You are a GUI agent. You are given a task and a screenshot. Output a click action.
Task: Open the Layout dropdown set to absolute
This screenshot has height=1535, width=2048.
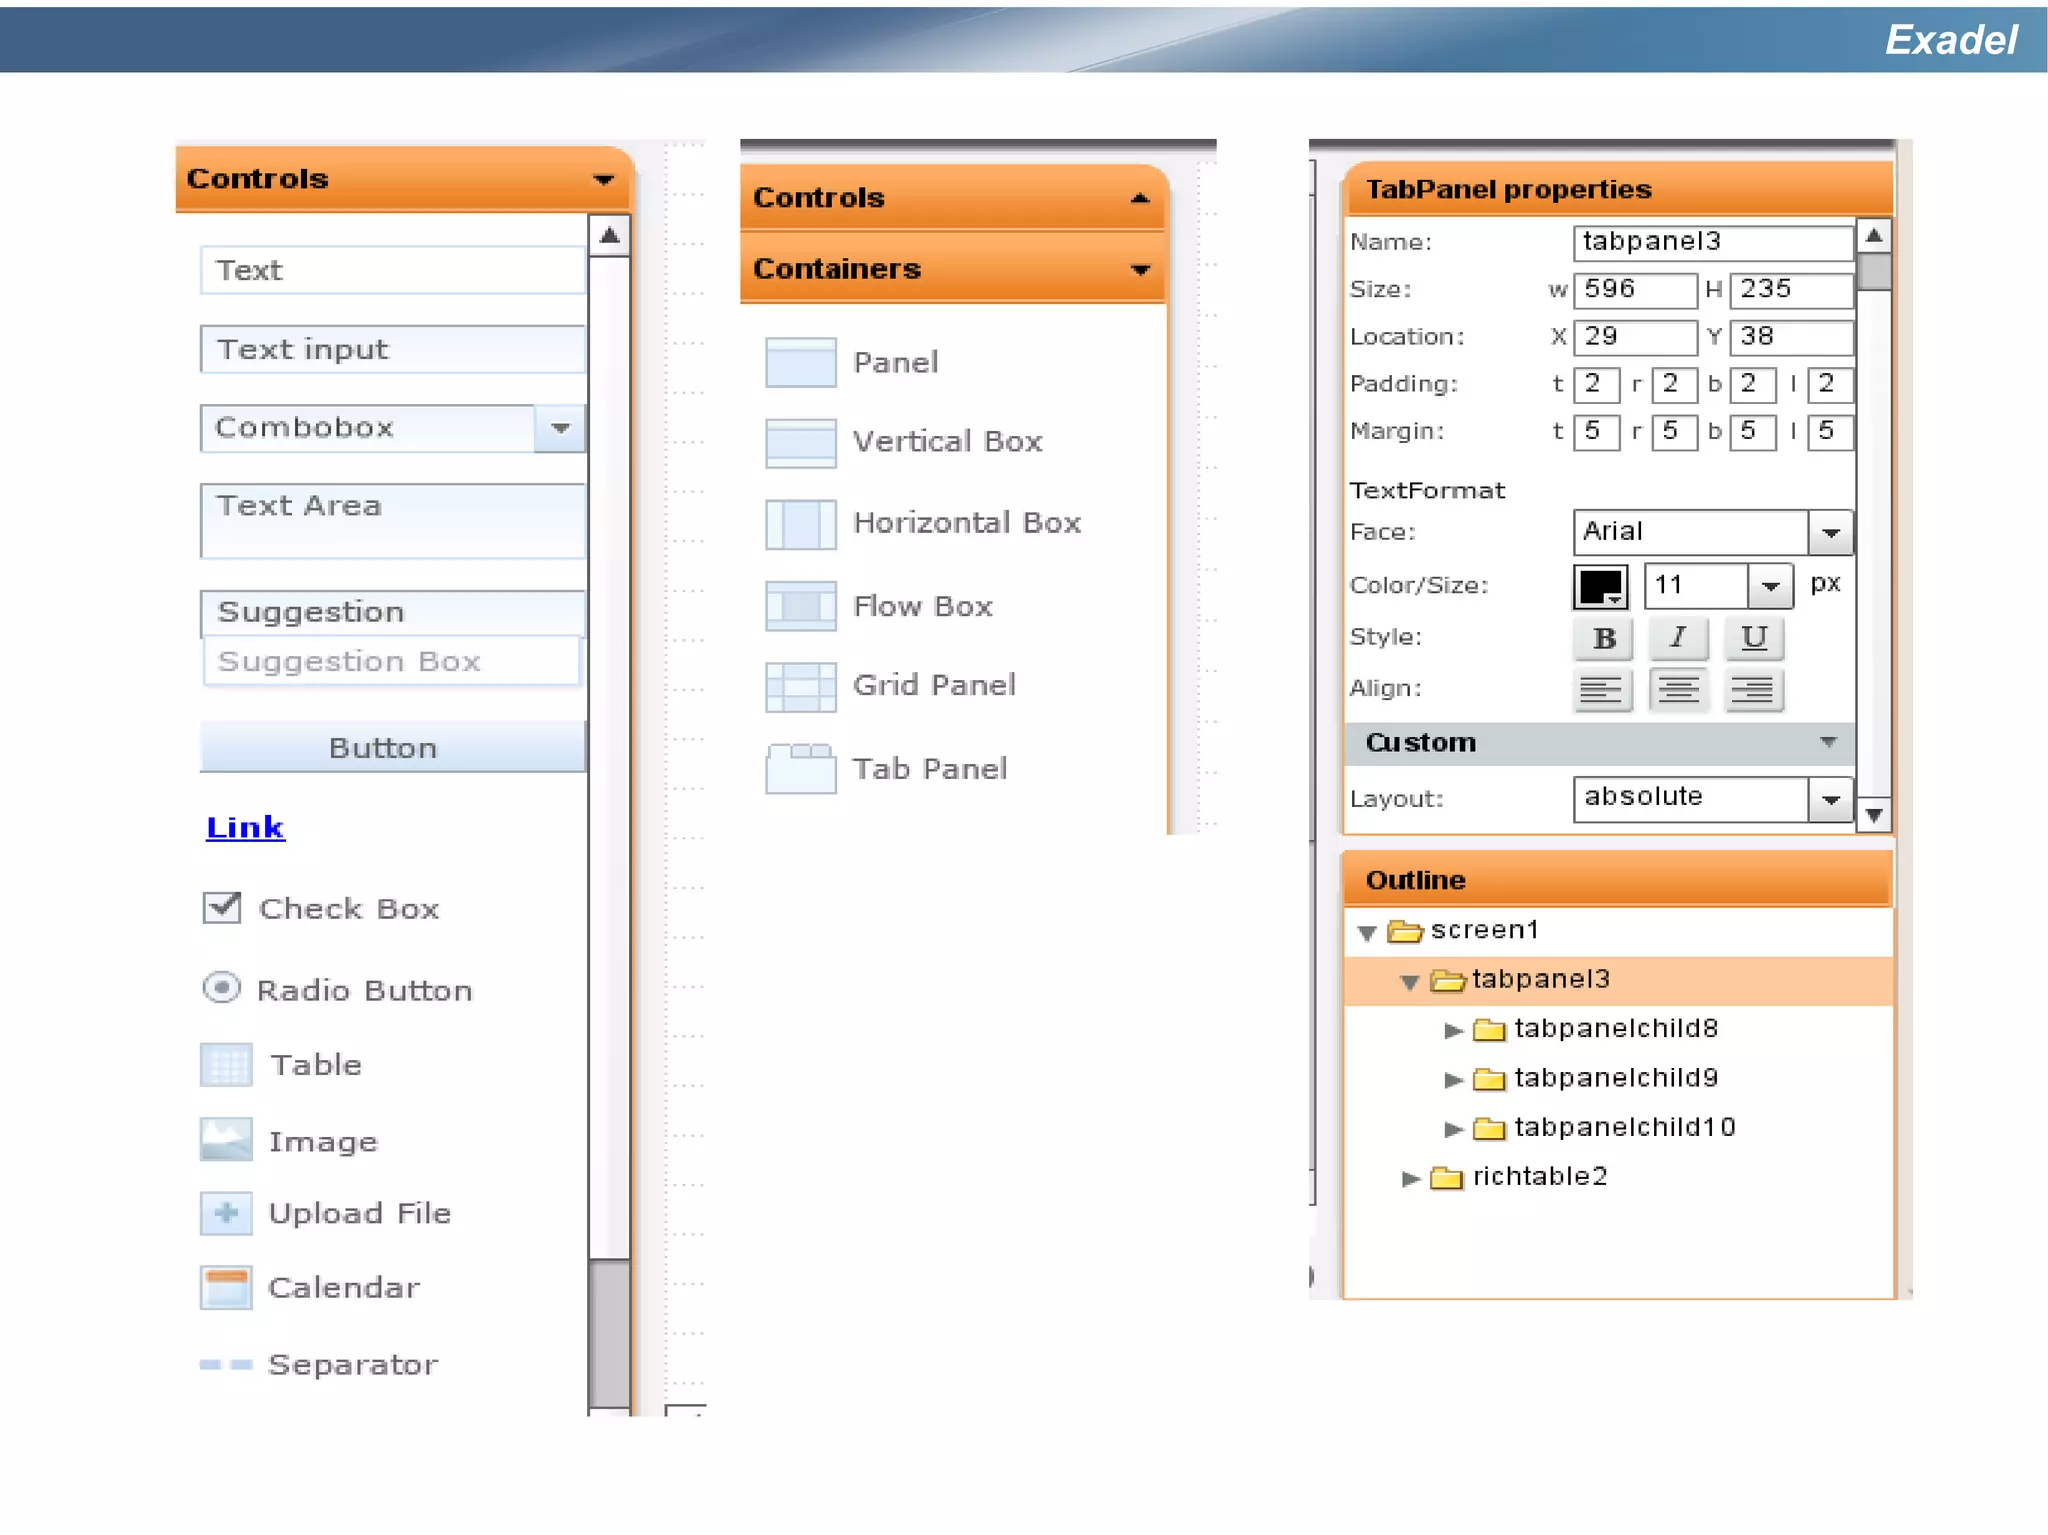point(1830,799)
